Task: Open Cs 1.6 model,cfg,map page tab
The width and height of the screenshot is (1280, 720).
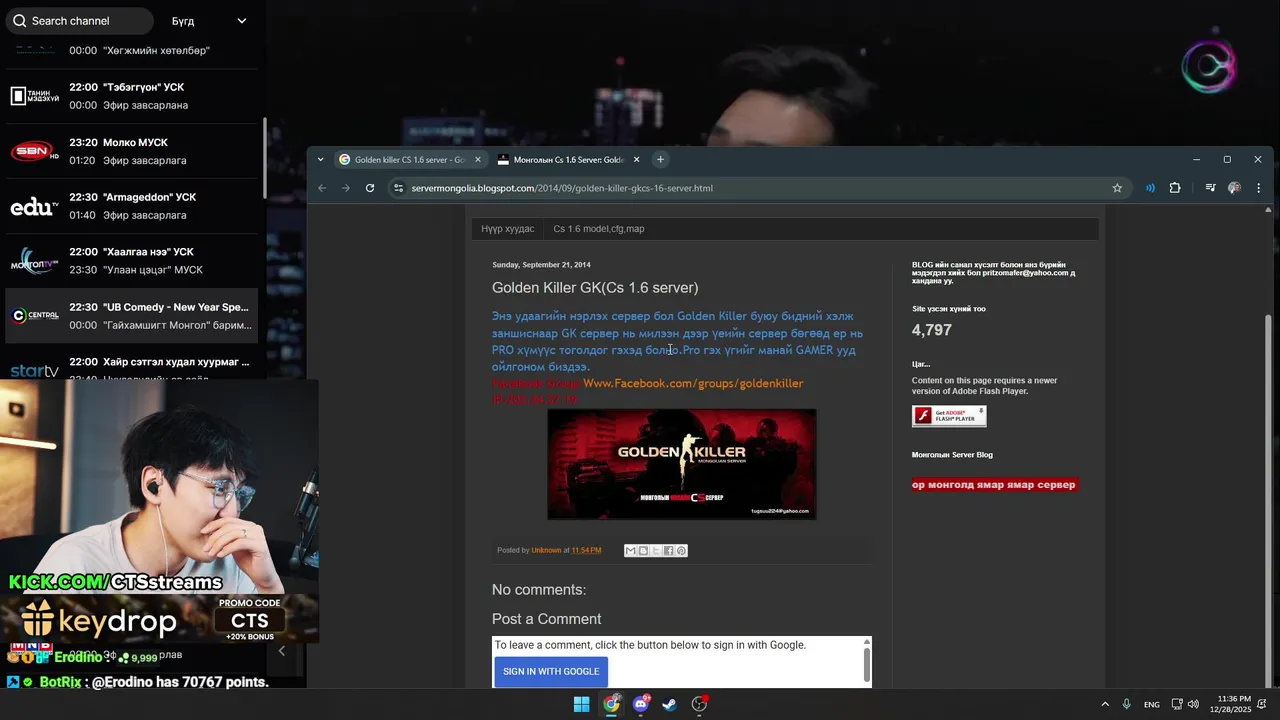Action: (599, 229)
